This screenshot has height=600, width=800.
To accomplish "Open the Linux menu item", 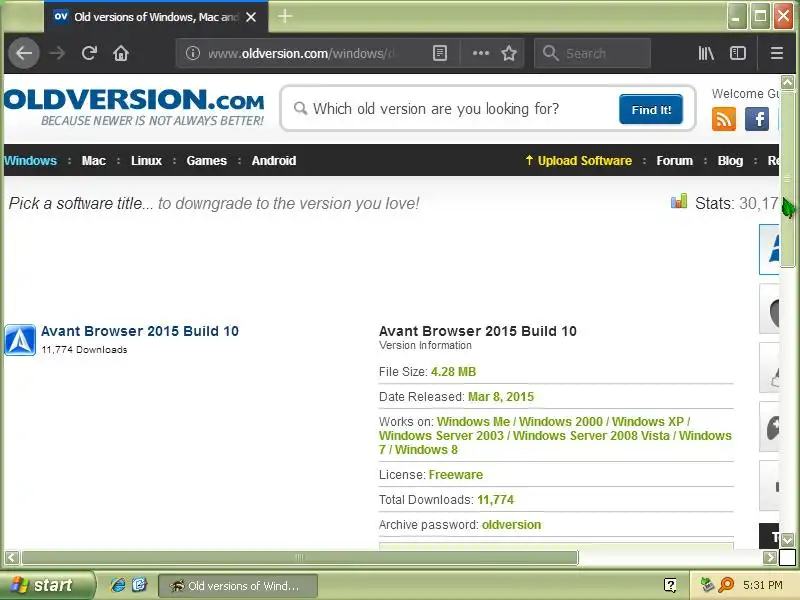I will (146, 161).
